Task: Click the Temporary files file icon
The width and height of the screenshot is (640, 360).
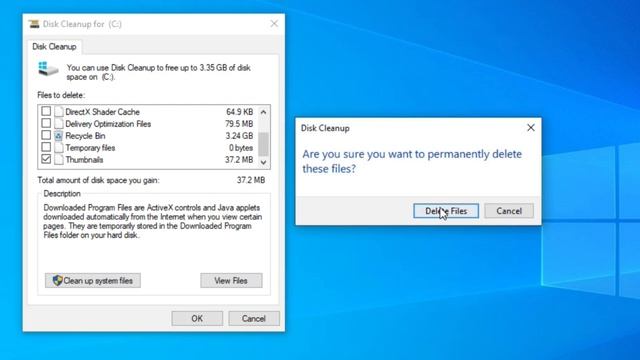Action: tap(59, 148)
